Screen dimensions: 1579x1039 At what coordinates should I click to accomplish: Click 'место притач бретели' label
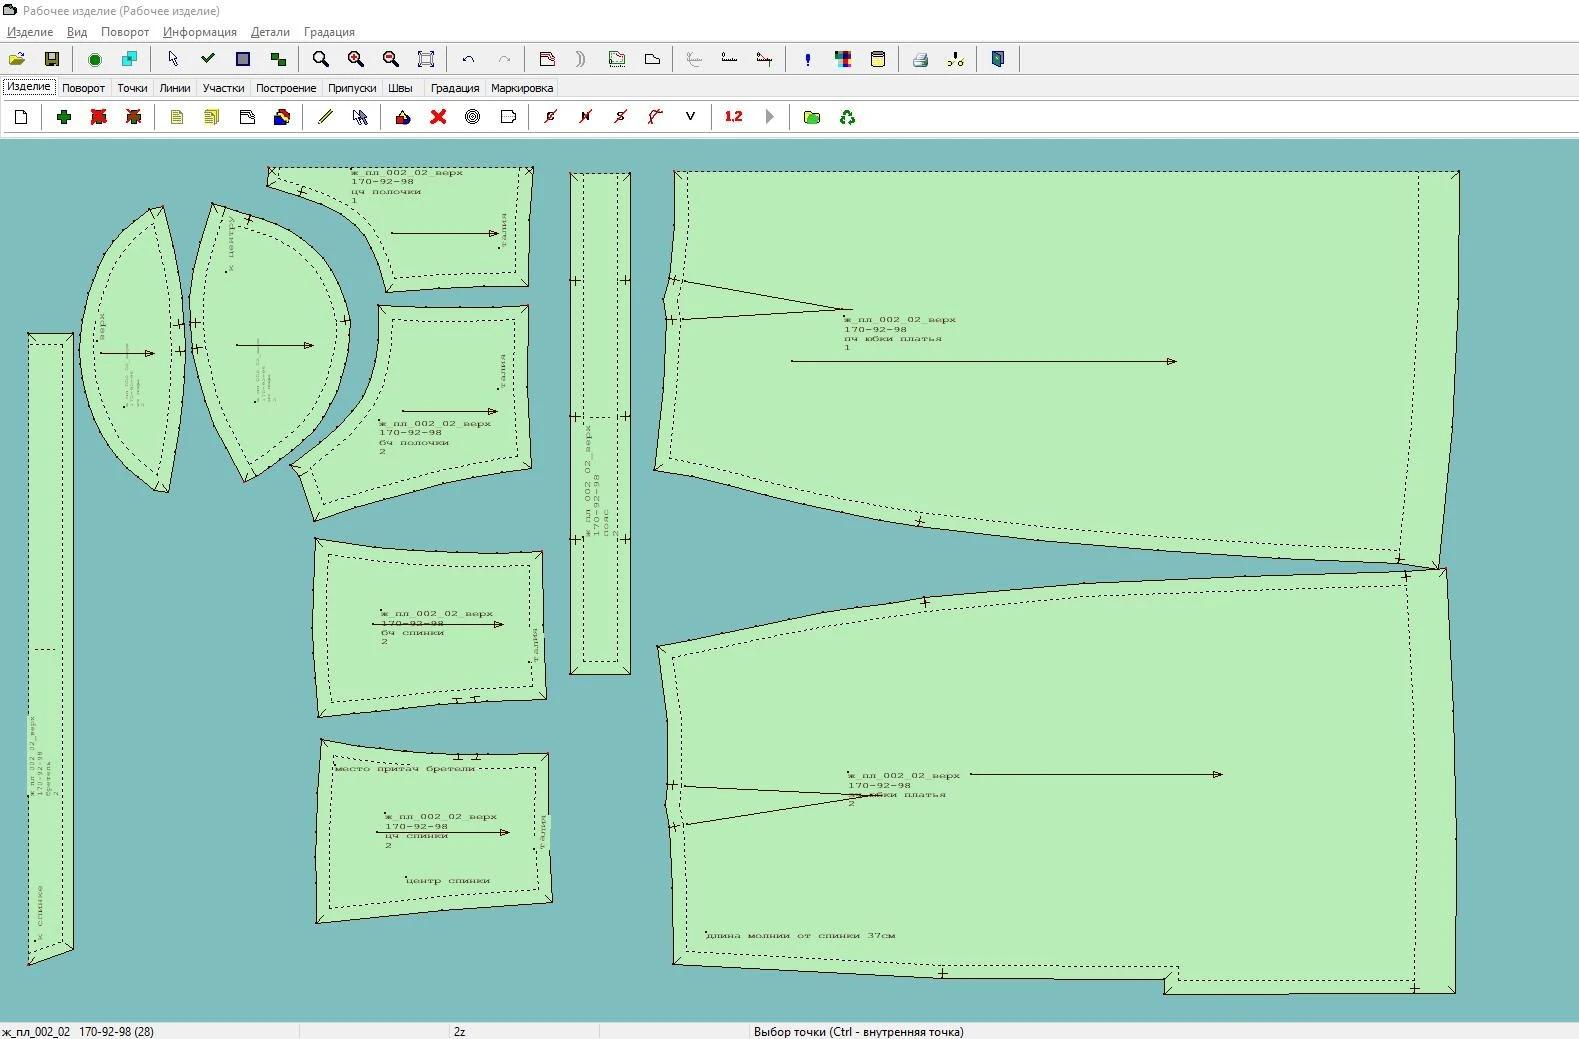pyautogui.click(x=404, y=769)
